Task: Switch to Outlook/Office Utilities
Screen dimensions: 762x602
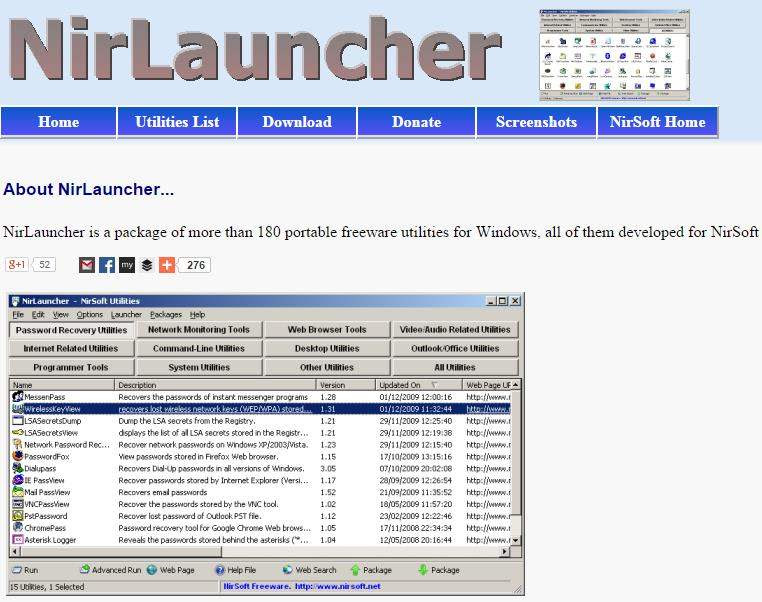Action: pyautogui.click(x=455, y=348)
